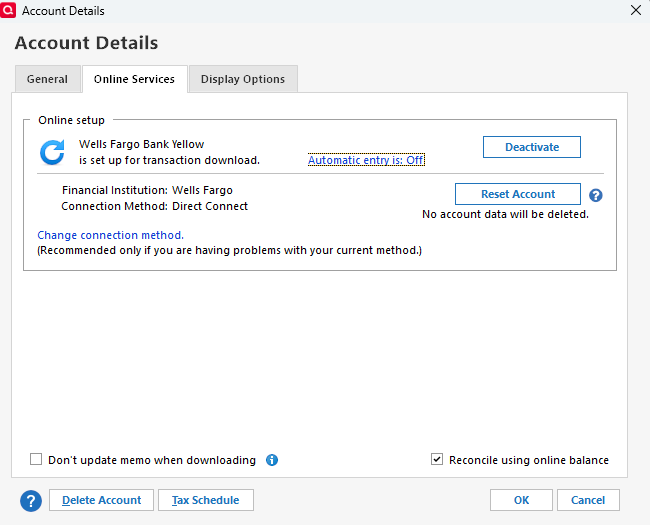Open the large help icon at bottom left

[x=31, y=501]
